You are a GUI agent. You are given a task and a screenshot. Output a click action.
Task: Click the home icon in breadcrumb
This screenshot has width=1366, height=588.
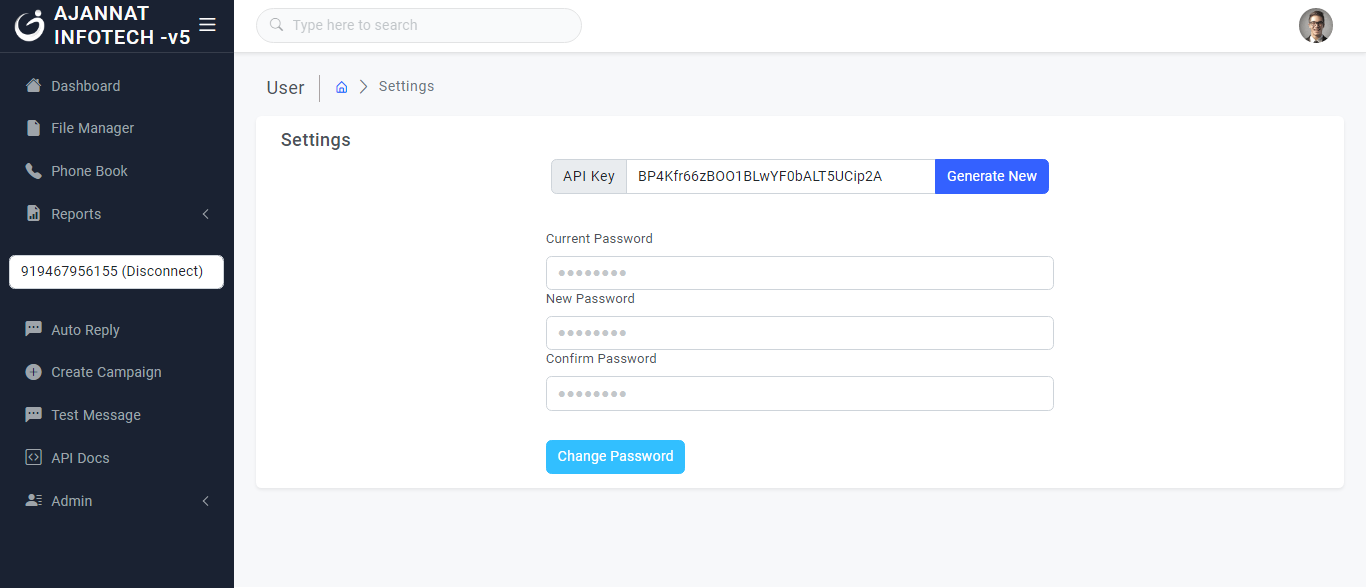(341, 87)
